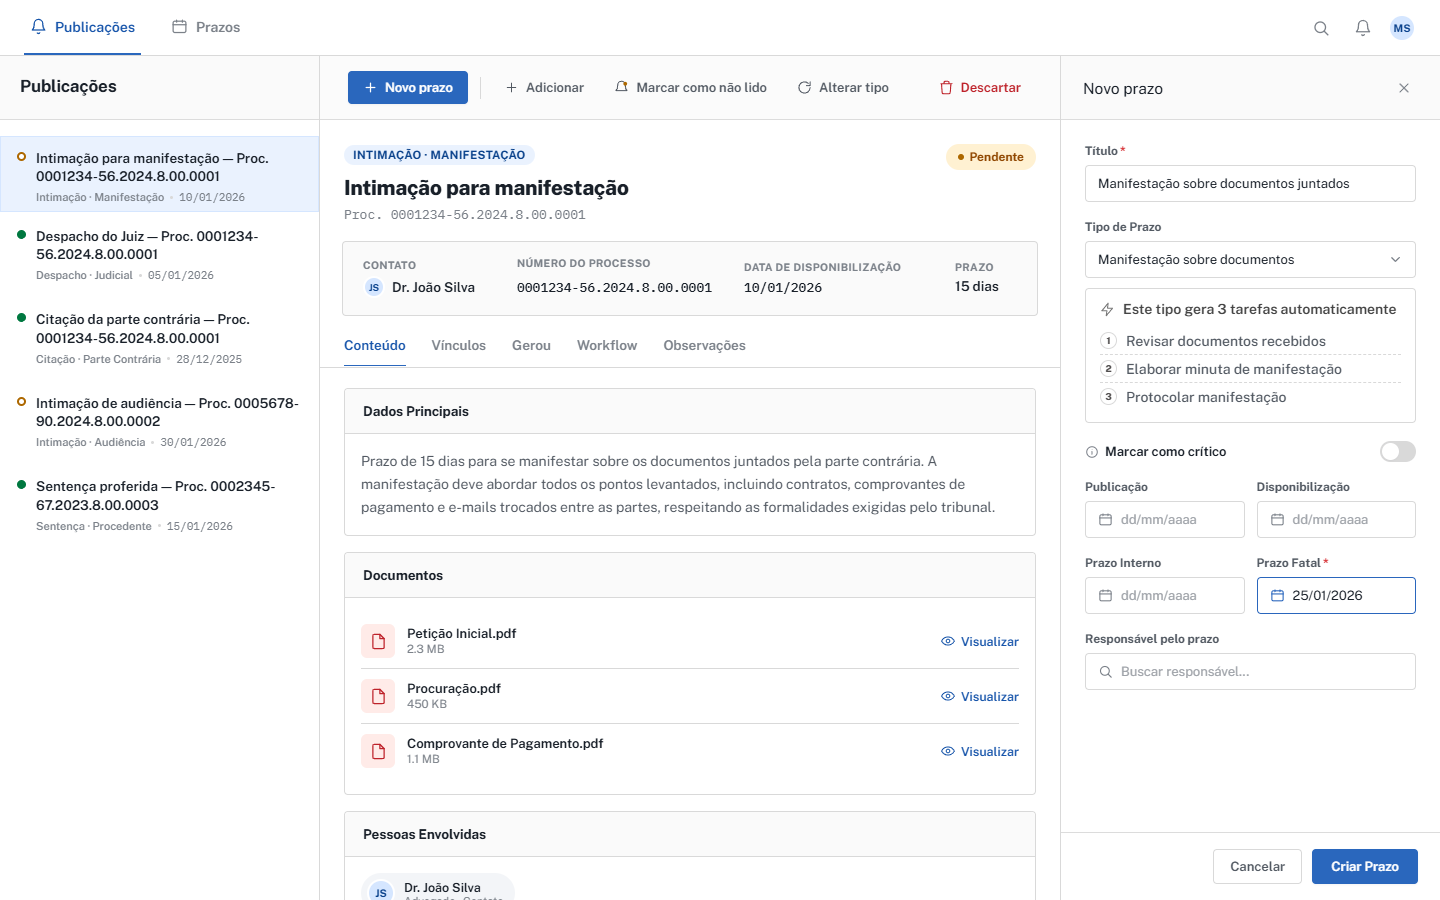Click the calendar icon in Prazo Fatal field
The image size is (1440, 900).
point(1277,596)
